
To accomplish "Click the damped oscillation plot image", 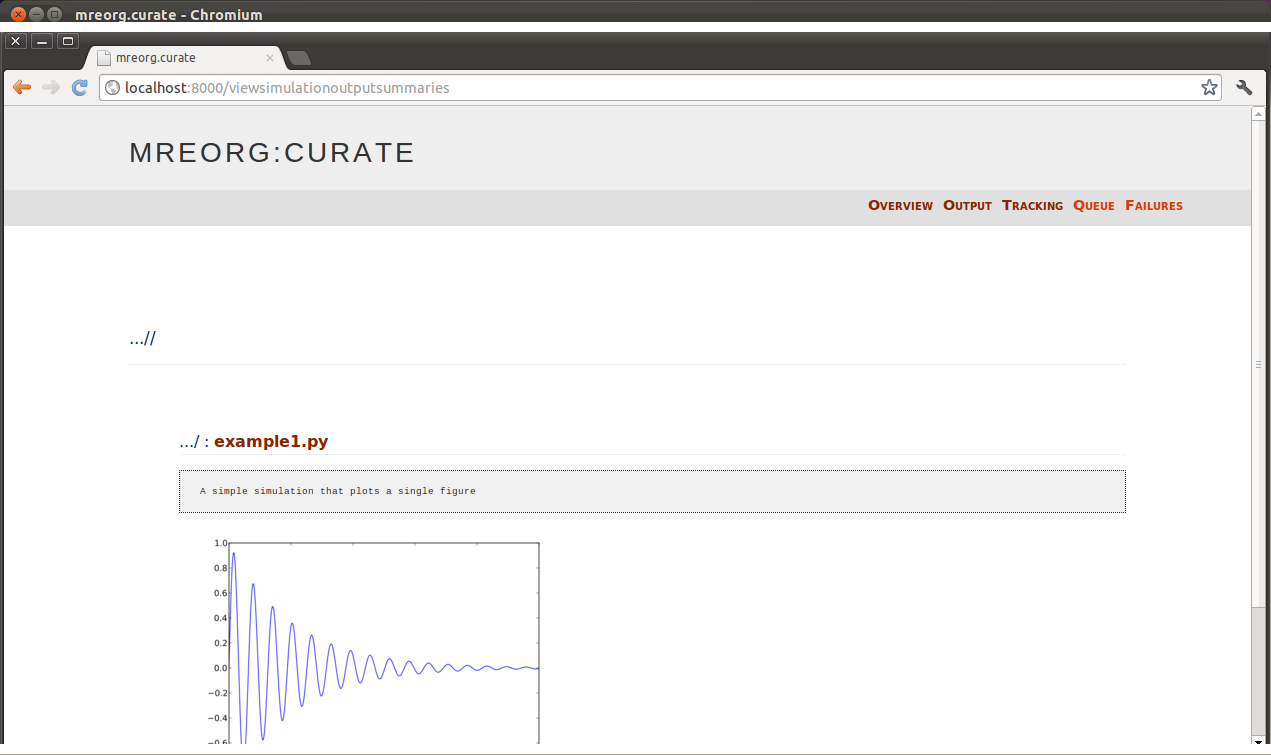I will (x=375, y=642).
